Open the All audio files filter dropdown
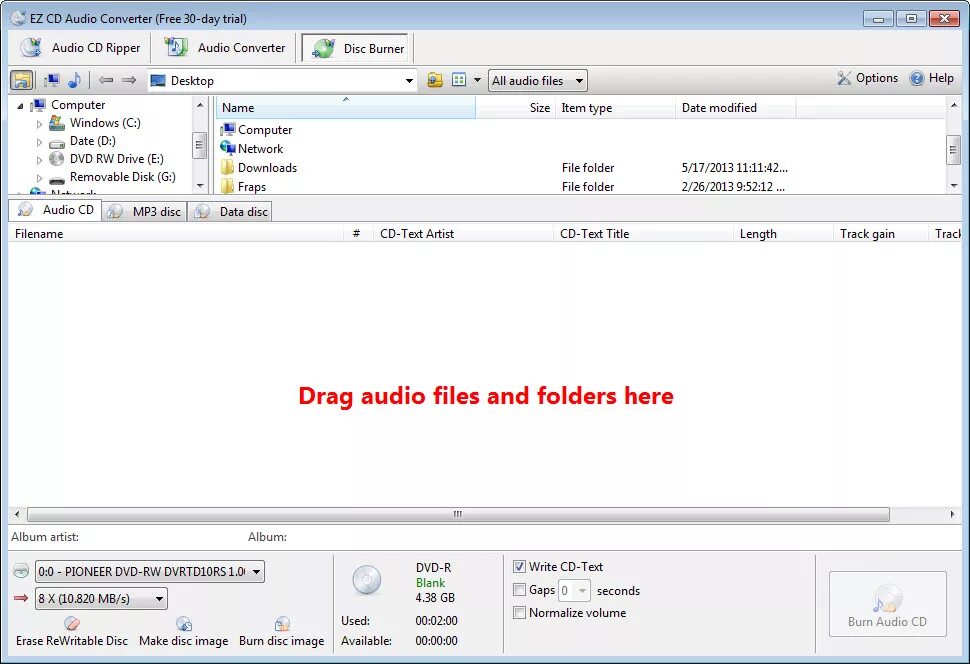 coord(537,80)
